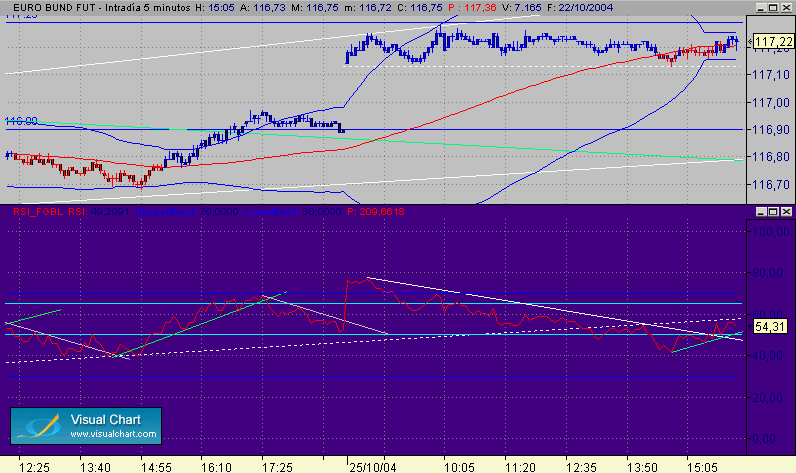
Task: Click the 'EURO BUND FUT - Intradía 5 minutos' title
Action: pos(102,8)
